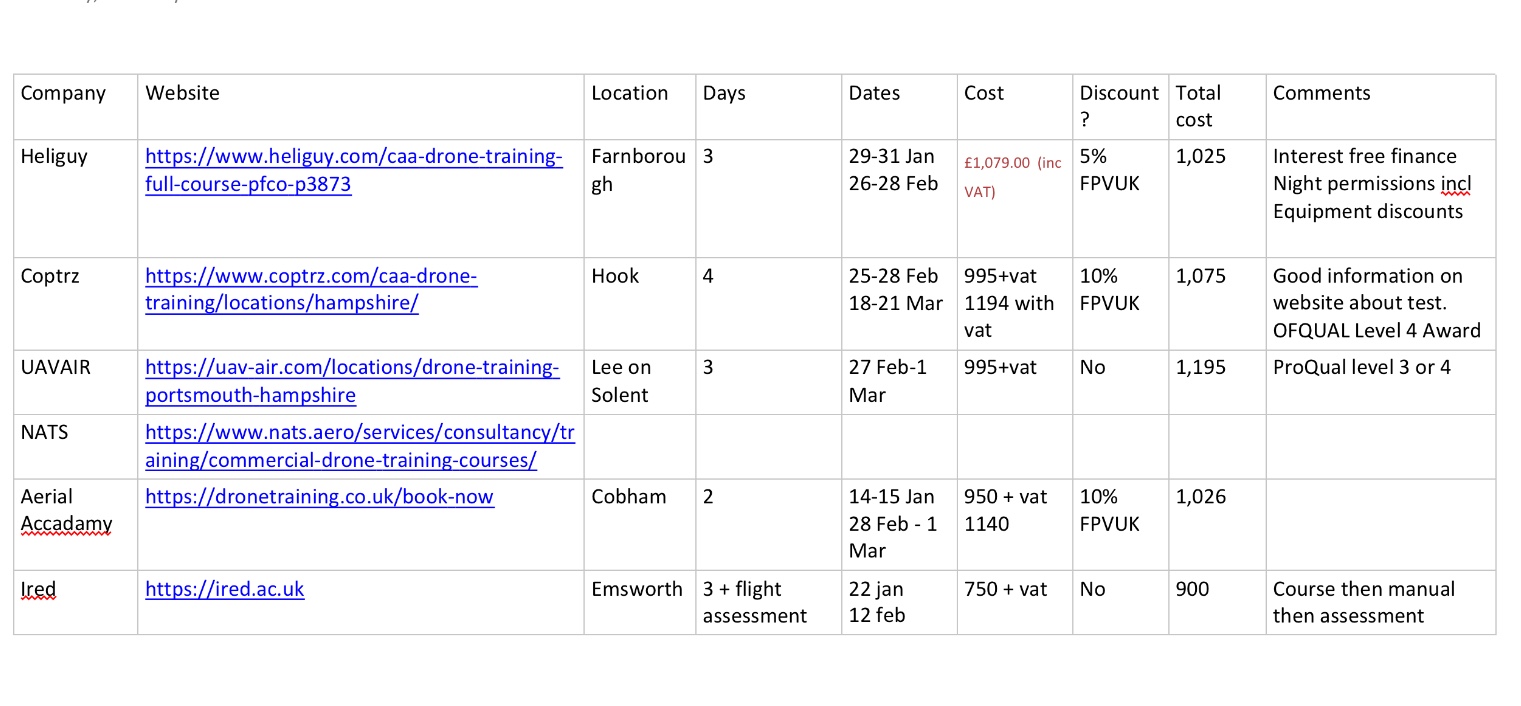
Task: Select the Heliguy company cell
Action: point(75,197)
